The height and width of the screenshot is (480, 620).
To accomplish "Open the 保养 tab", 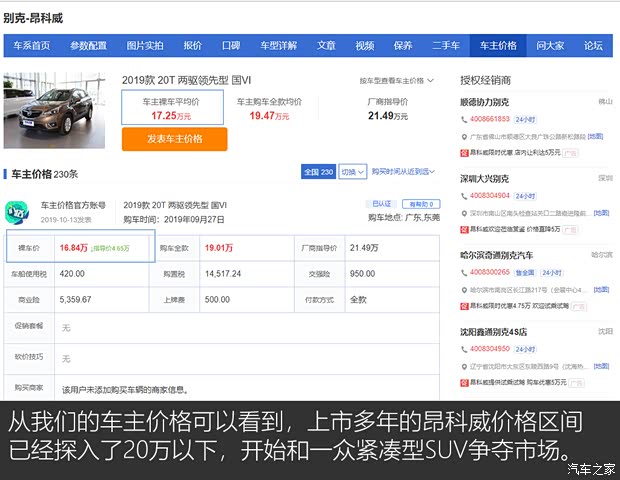I will pyautogui.click(x=403, y=46).
